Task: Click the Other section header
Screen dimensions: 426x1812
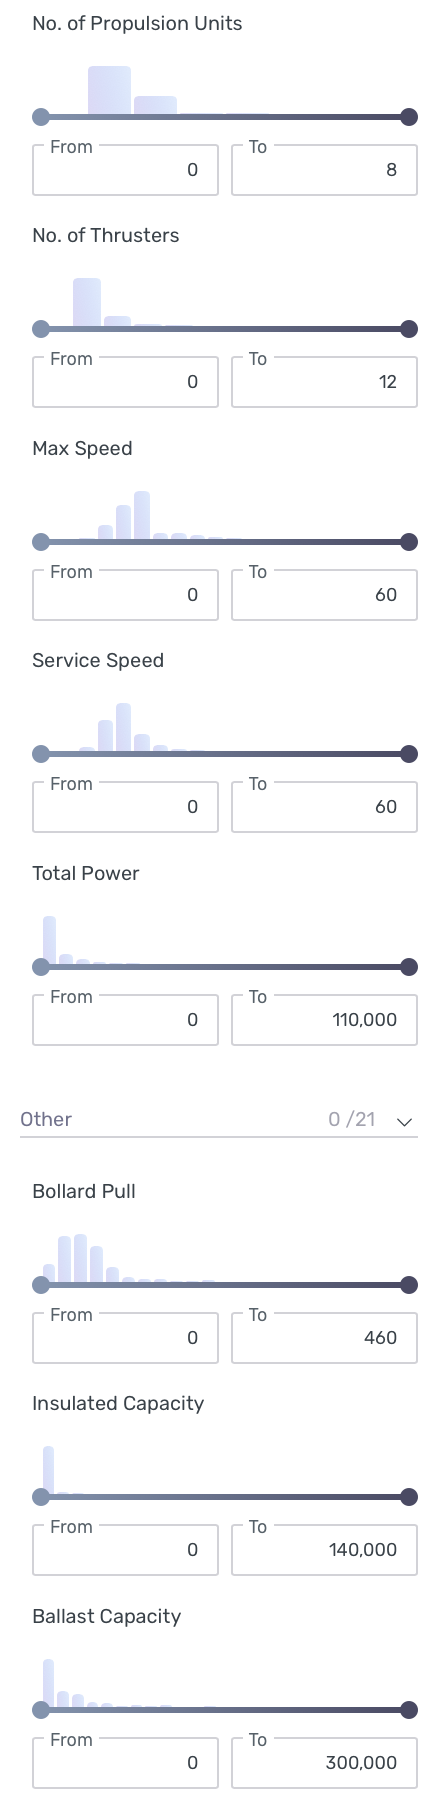Action: [218, 1120]
